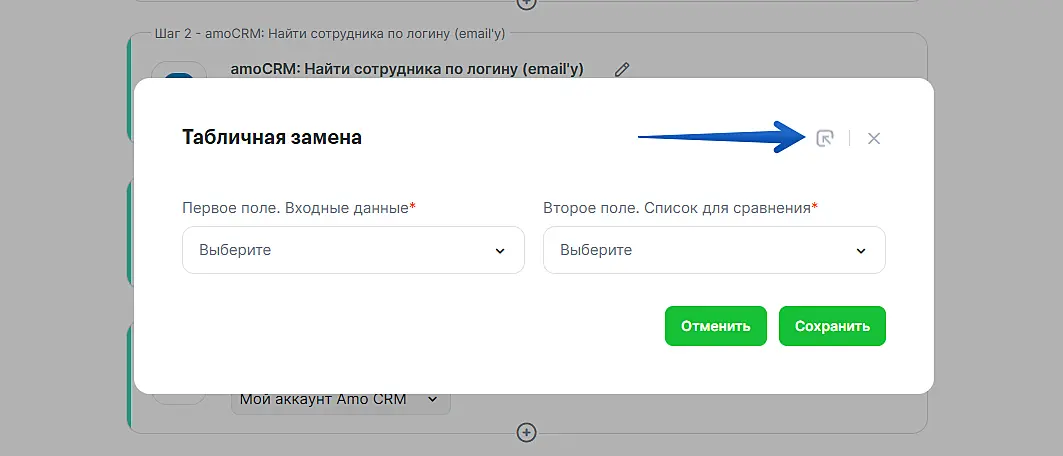
Task: Click the bold step title amoCRM: Найти сотрудника
Action: [x=407, y=69]
